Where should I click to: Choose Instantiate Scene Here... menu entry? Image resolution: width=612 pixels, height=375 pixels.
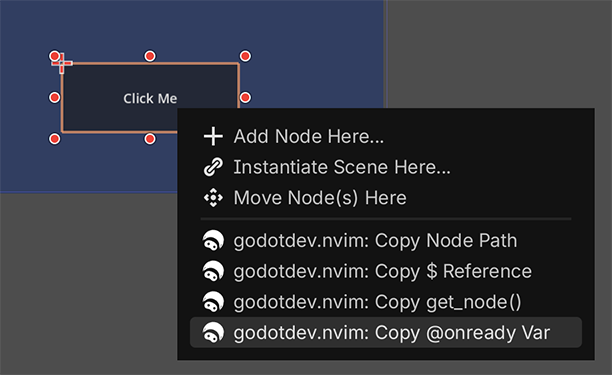386,167
